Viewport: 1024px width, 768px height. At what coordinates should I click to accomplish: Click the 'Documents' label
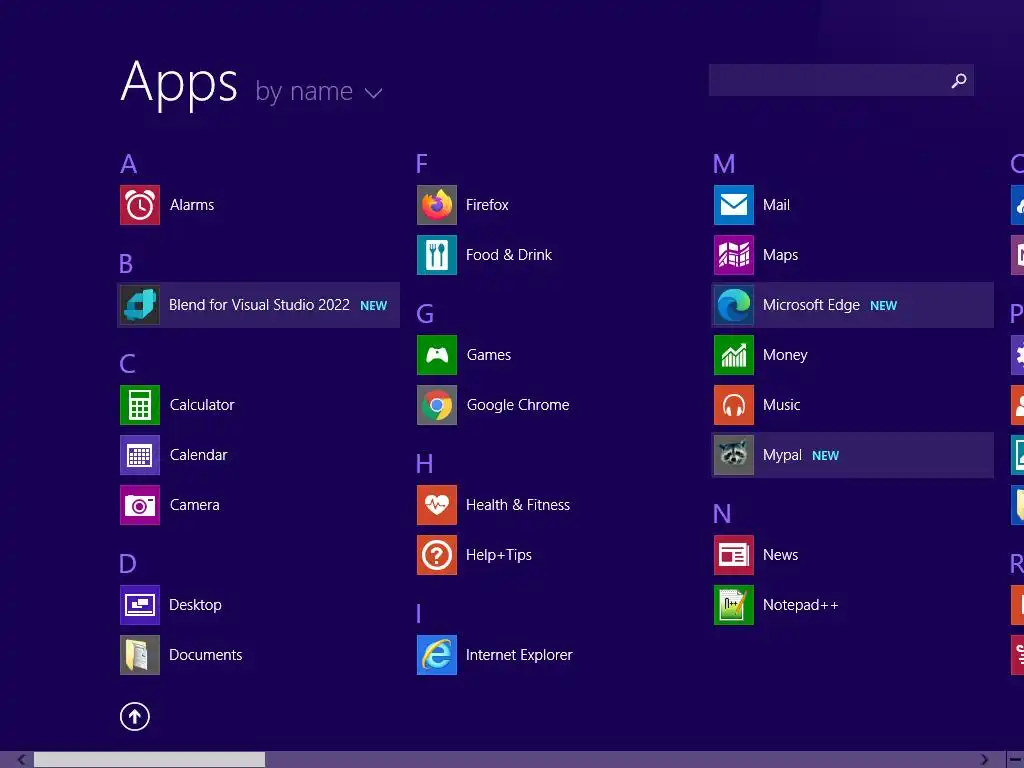(x=206, y=655)
